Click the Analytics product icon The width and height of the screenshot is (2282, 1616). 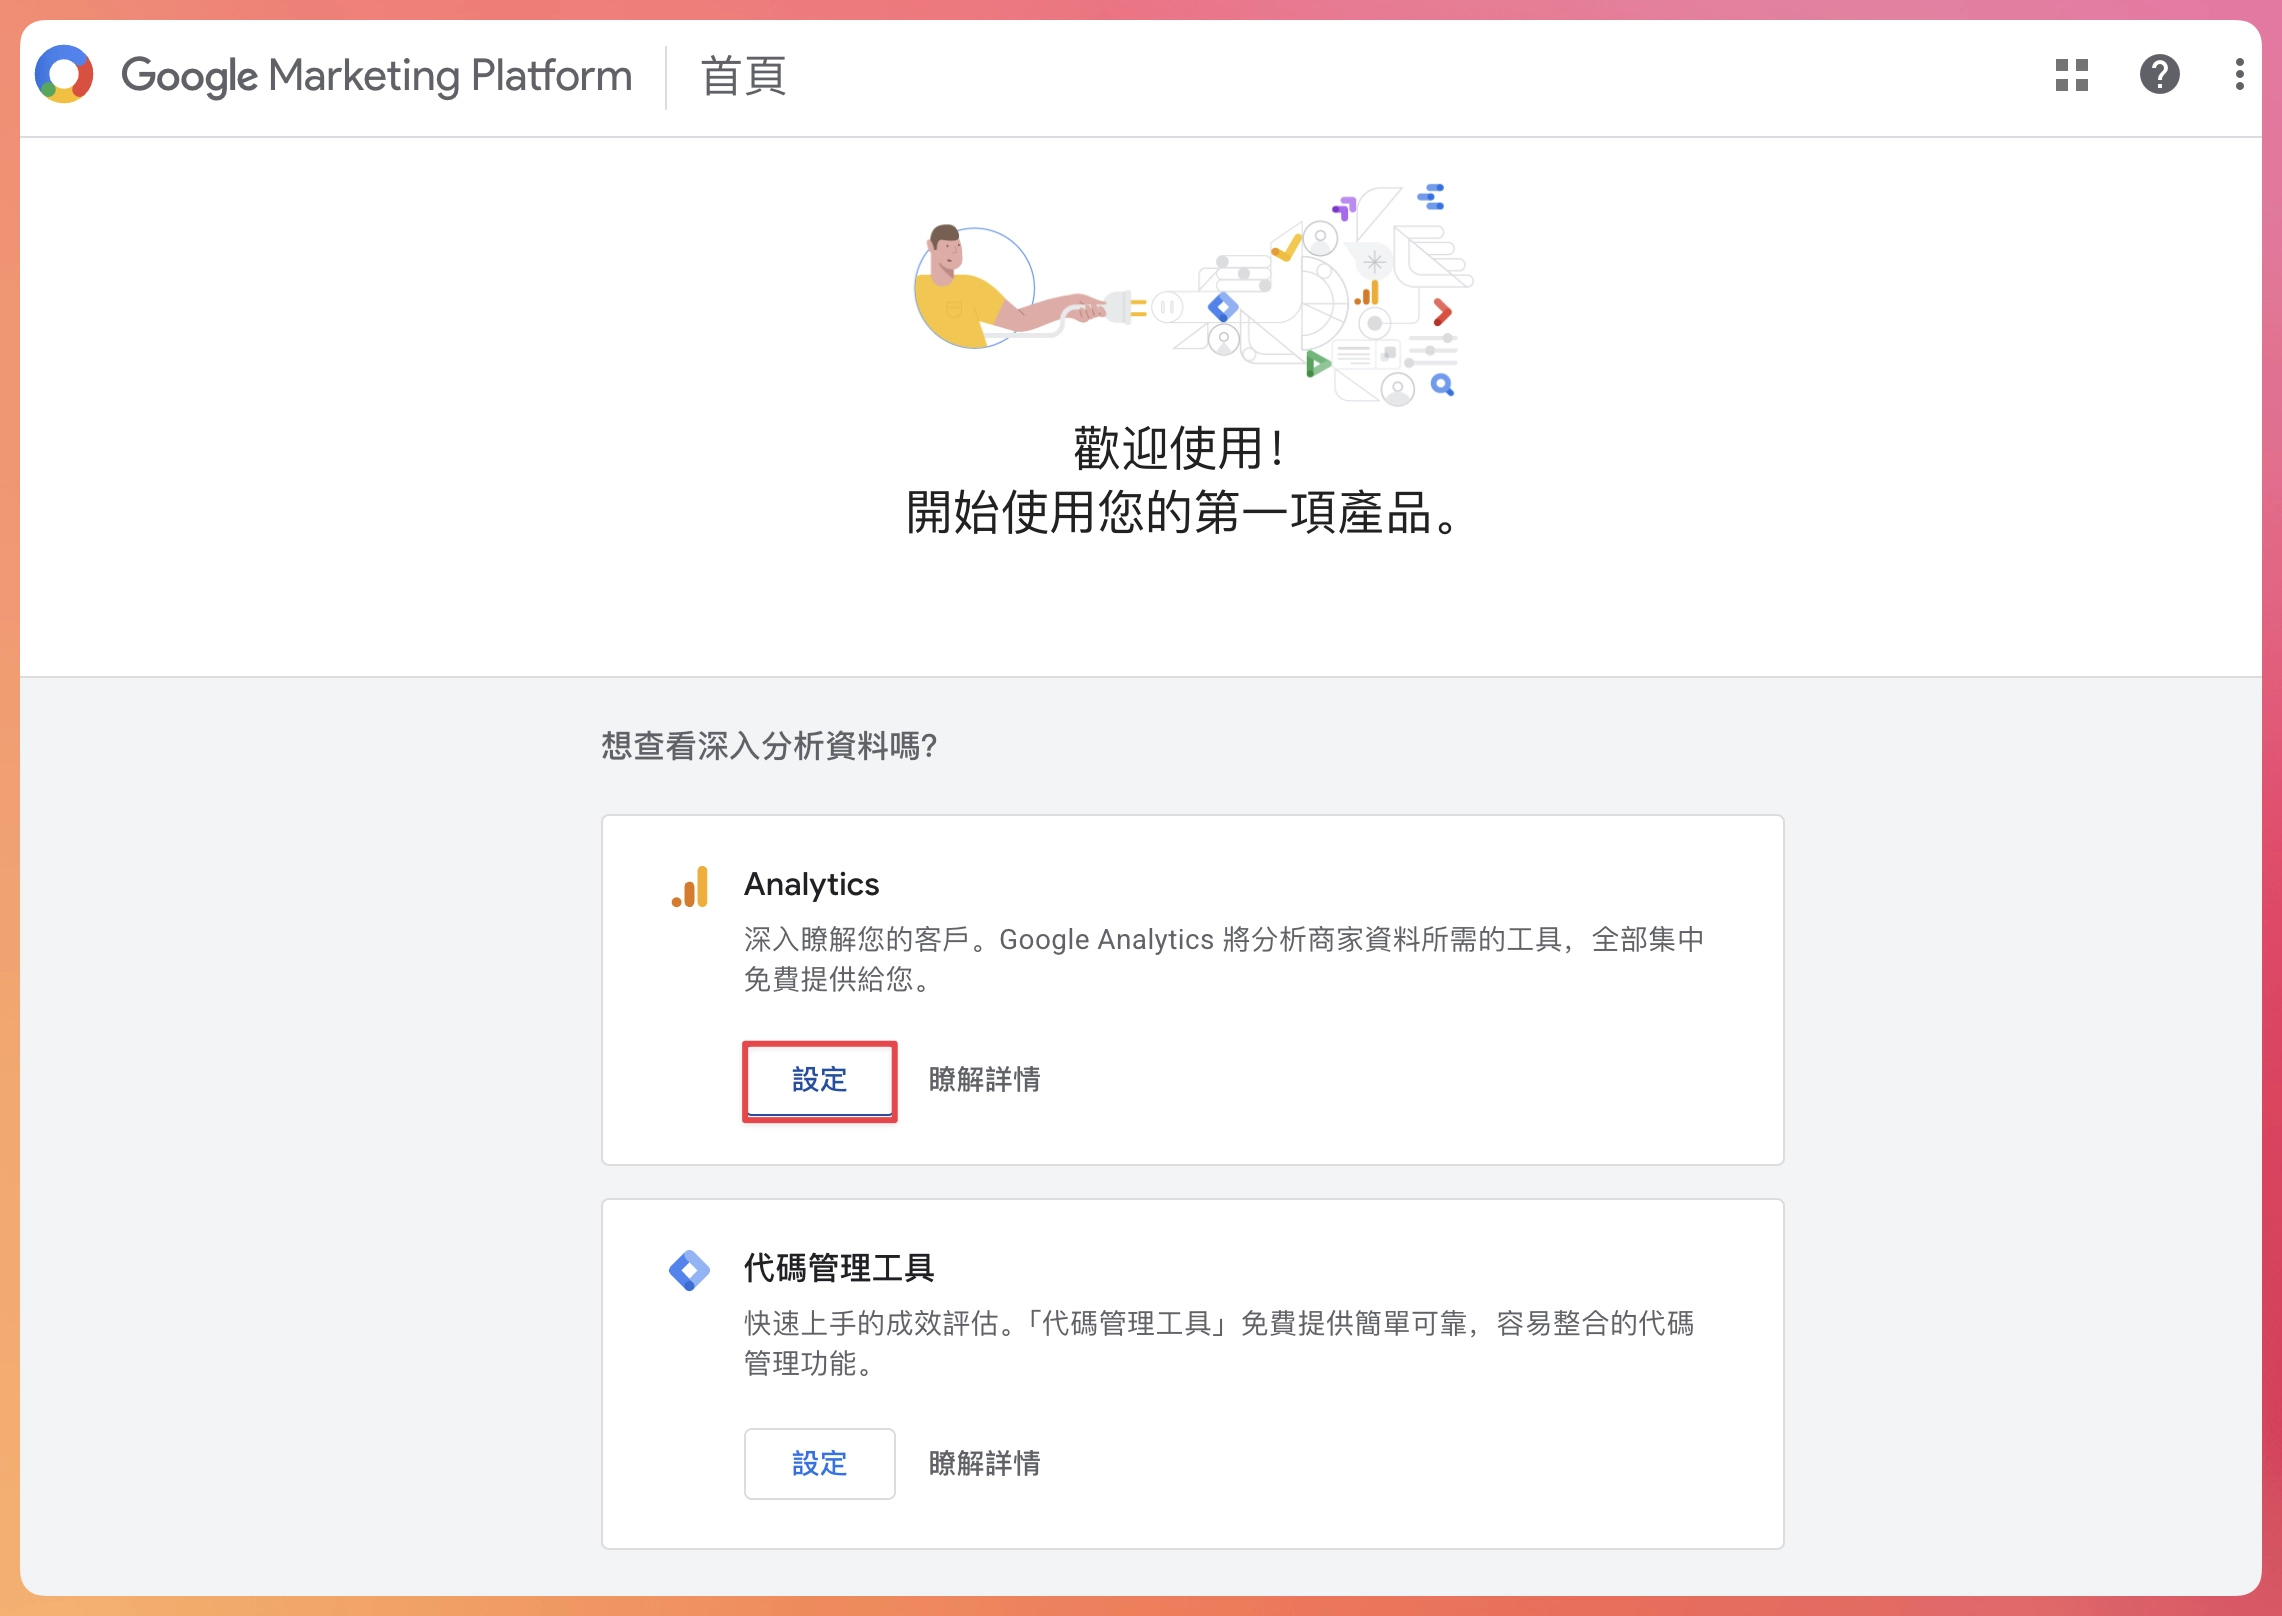[x=691, y=884]
